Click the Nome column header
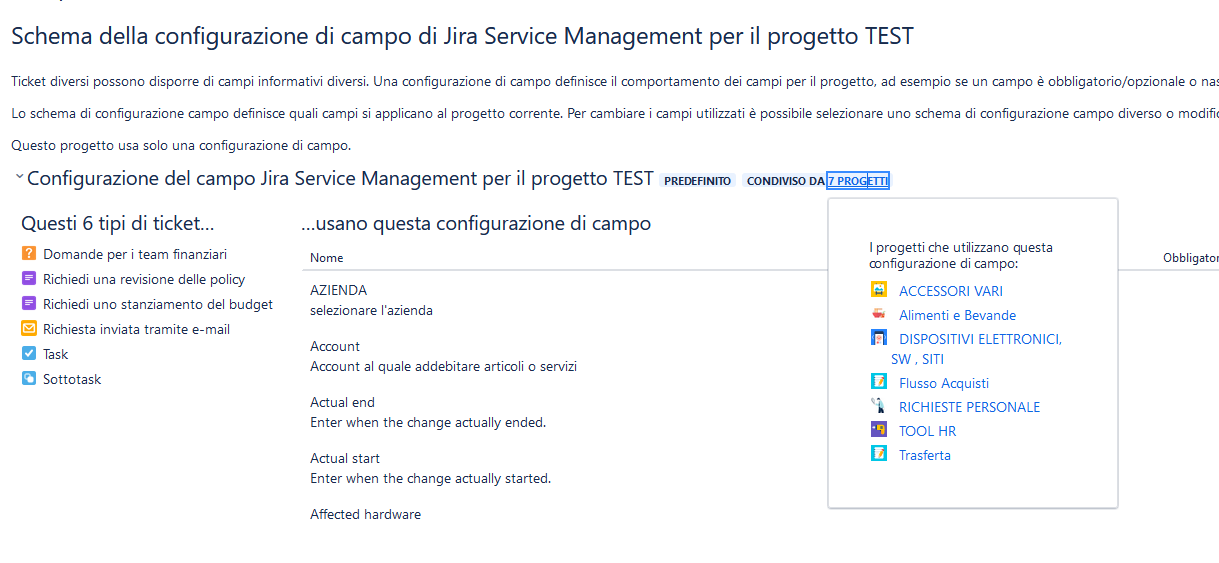Screen dimensions: 1219x563 pyautogui.click(x=327, y=258)
